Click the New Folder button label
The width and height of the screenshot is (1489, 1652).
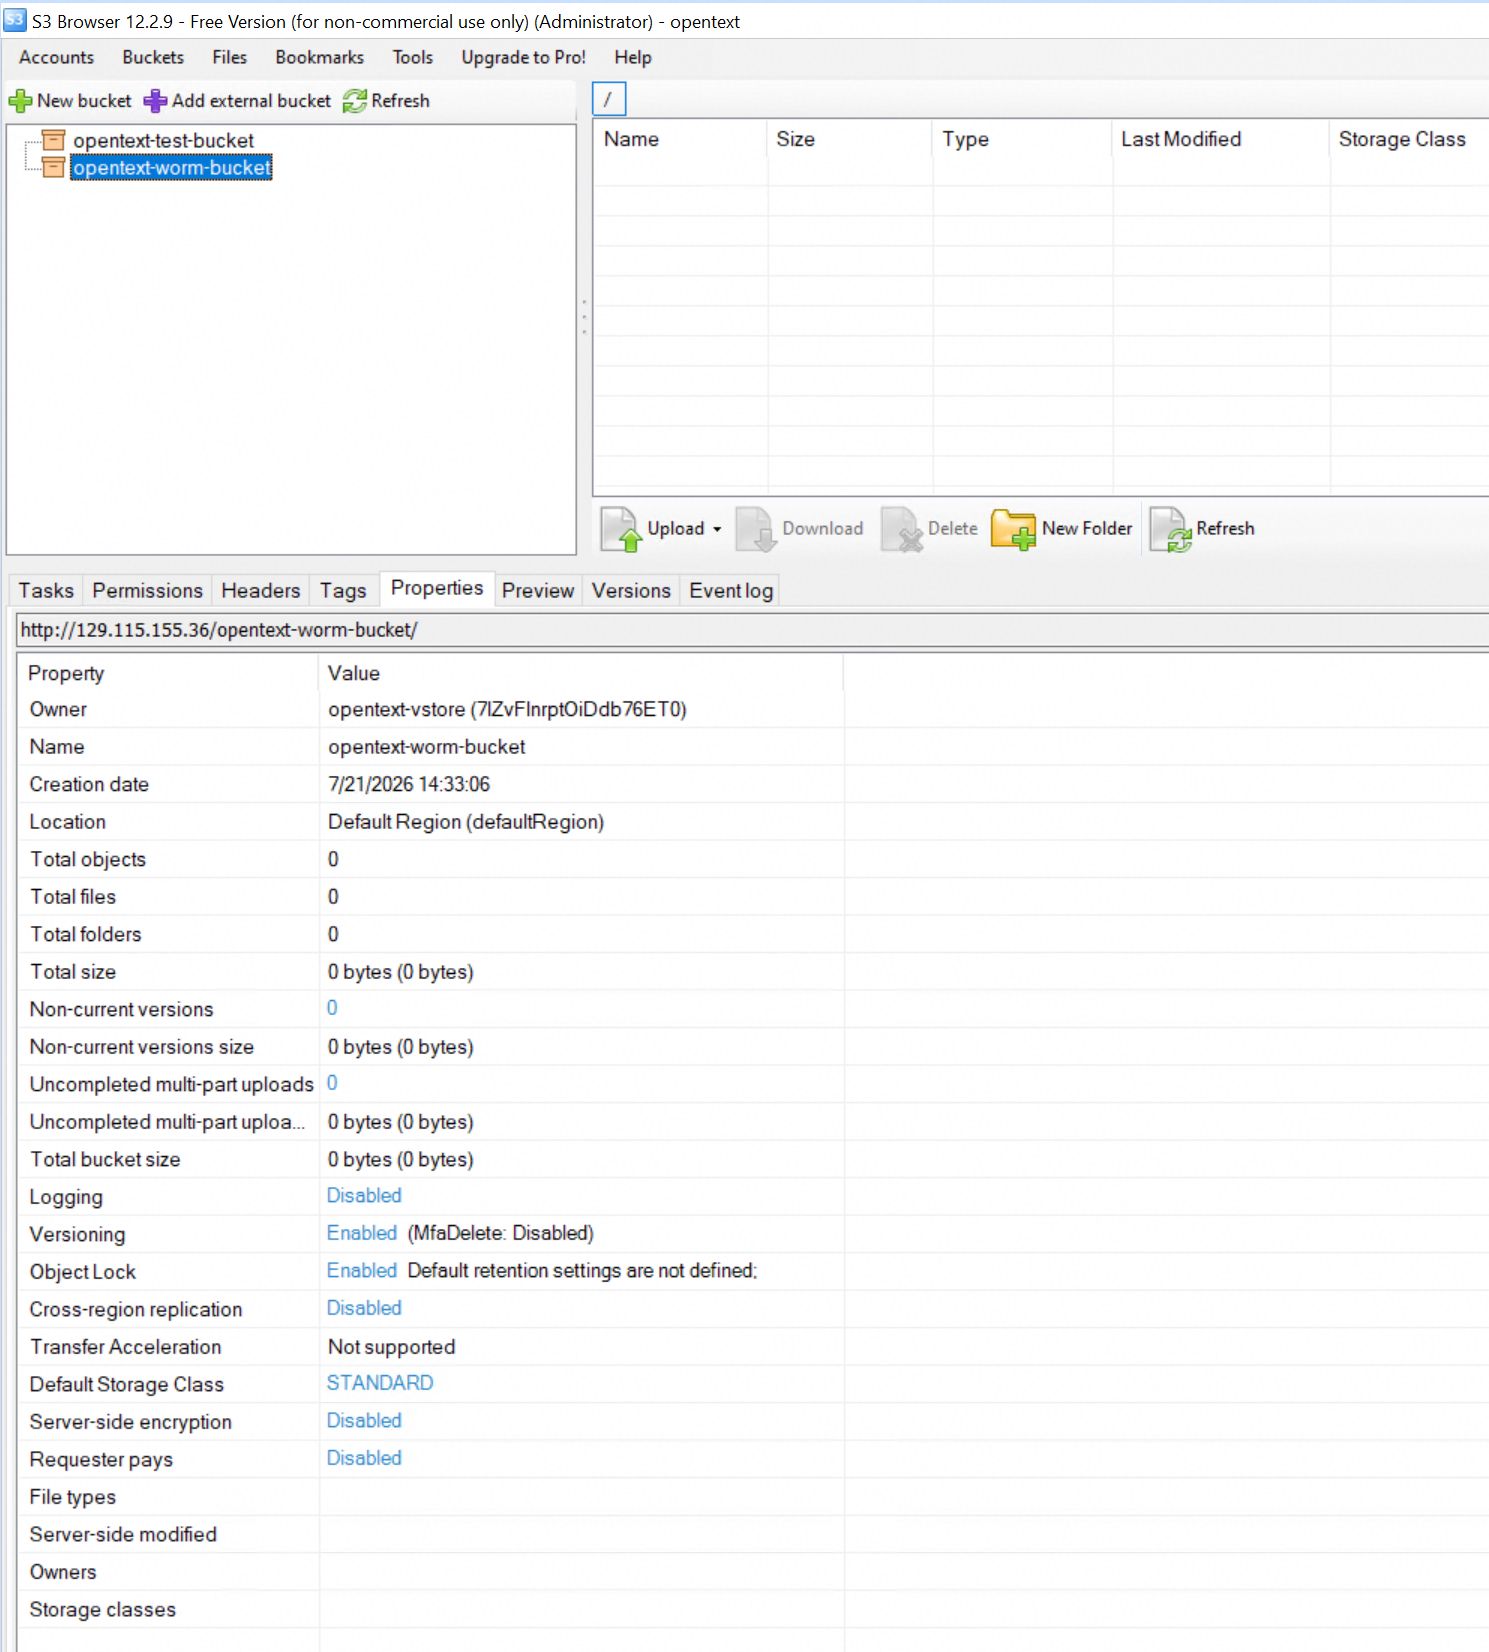tap(1087, 529)
